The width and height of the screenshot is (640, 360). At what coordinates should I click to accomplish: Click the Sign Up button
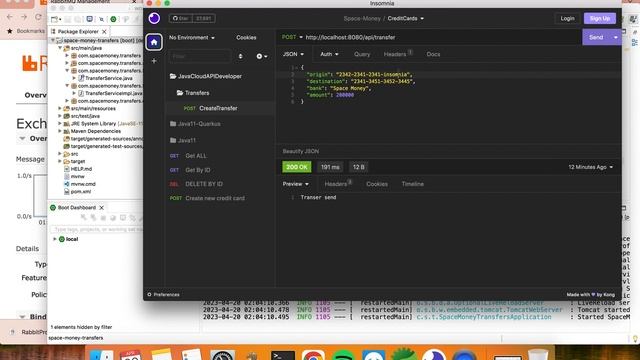[x=599, y=18]
